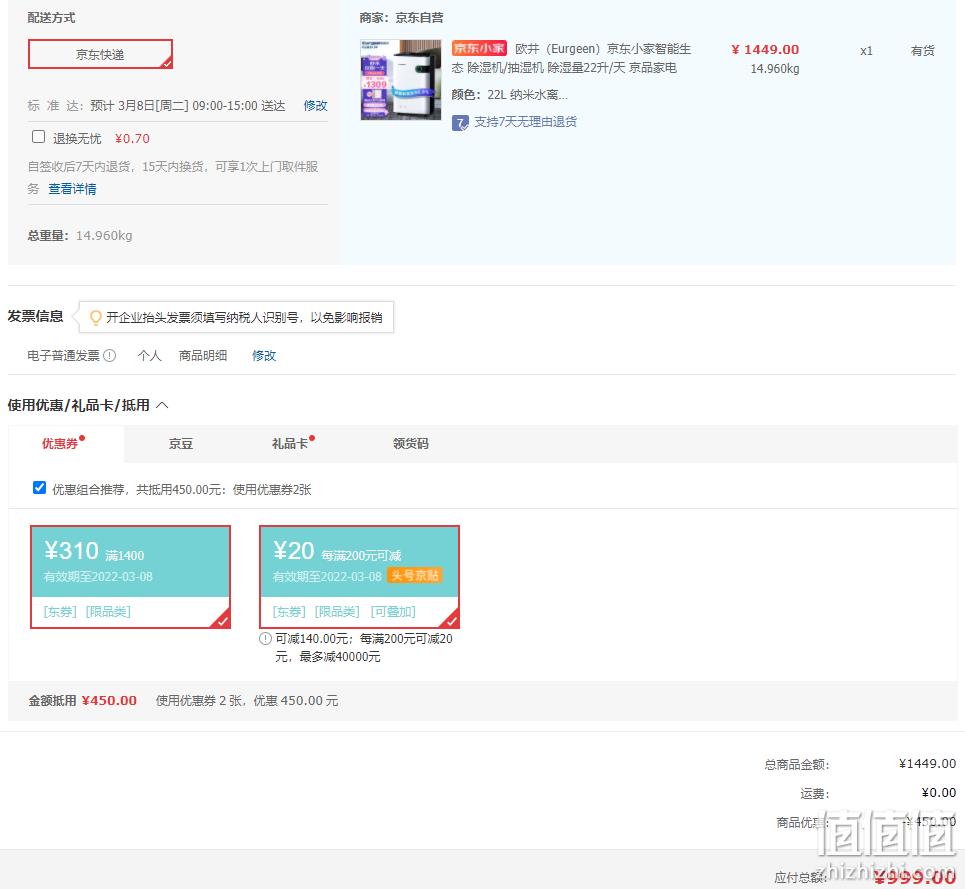965x889 pixels.
Task: Click the 商品明细 invoice content text
Action: [203, 356]
